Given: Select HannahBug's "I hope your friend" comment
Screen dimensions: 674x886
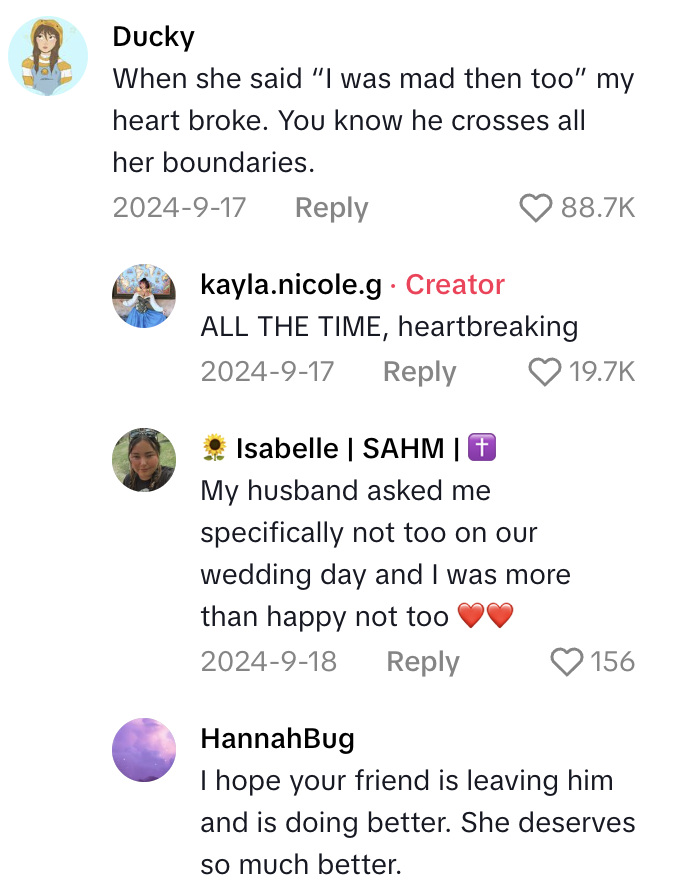Looking at the screenshot, I should coord(417,822).
